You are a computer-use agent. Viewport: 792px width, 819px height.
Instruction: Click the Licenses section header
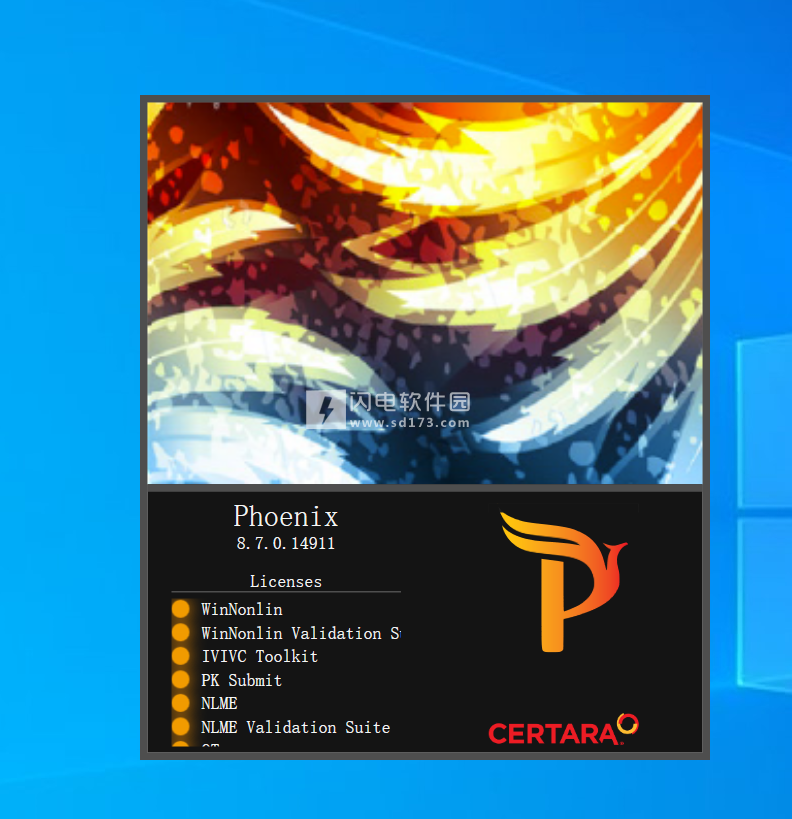pyautogui.click(x=286, y=581)
